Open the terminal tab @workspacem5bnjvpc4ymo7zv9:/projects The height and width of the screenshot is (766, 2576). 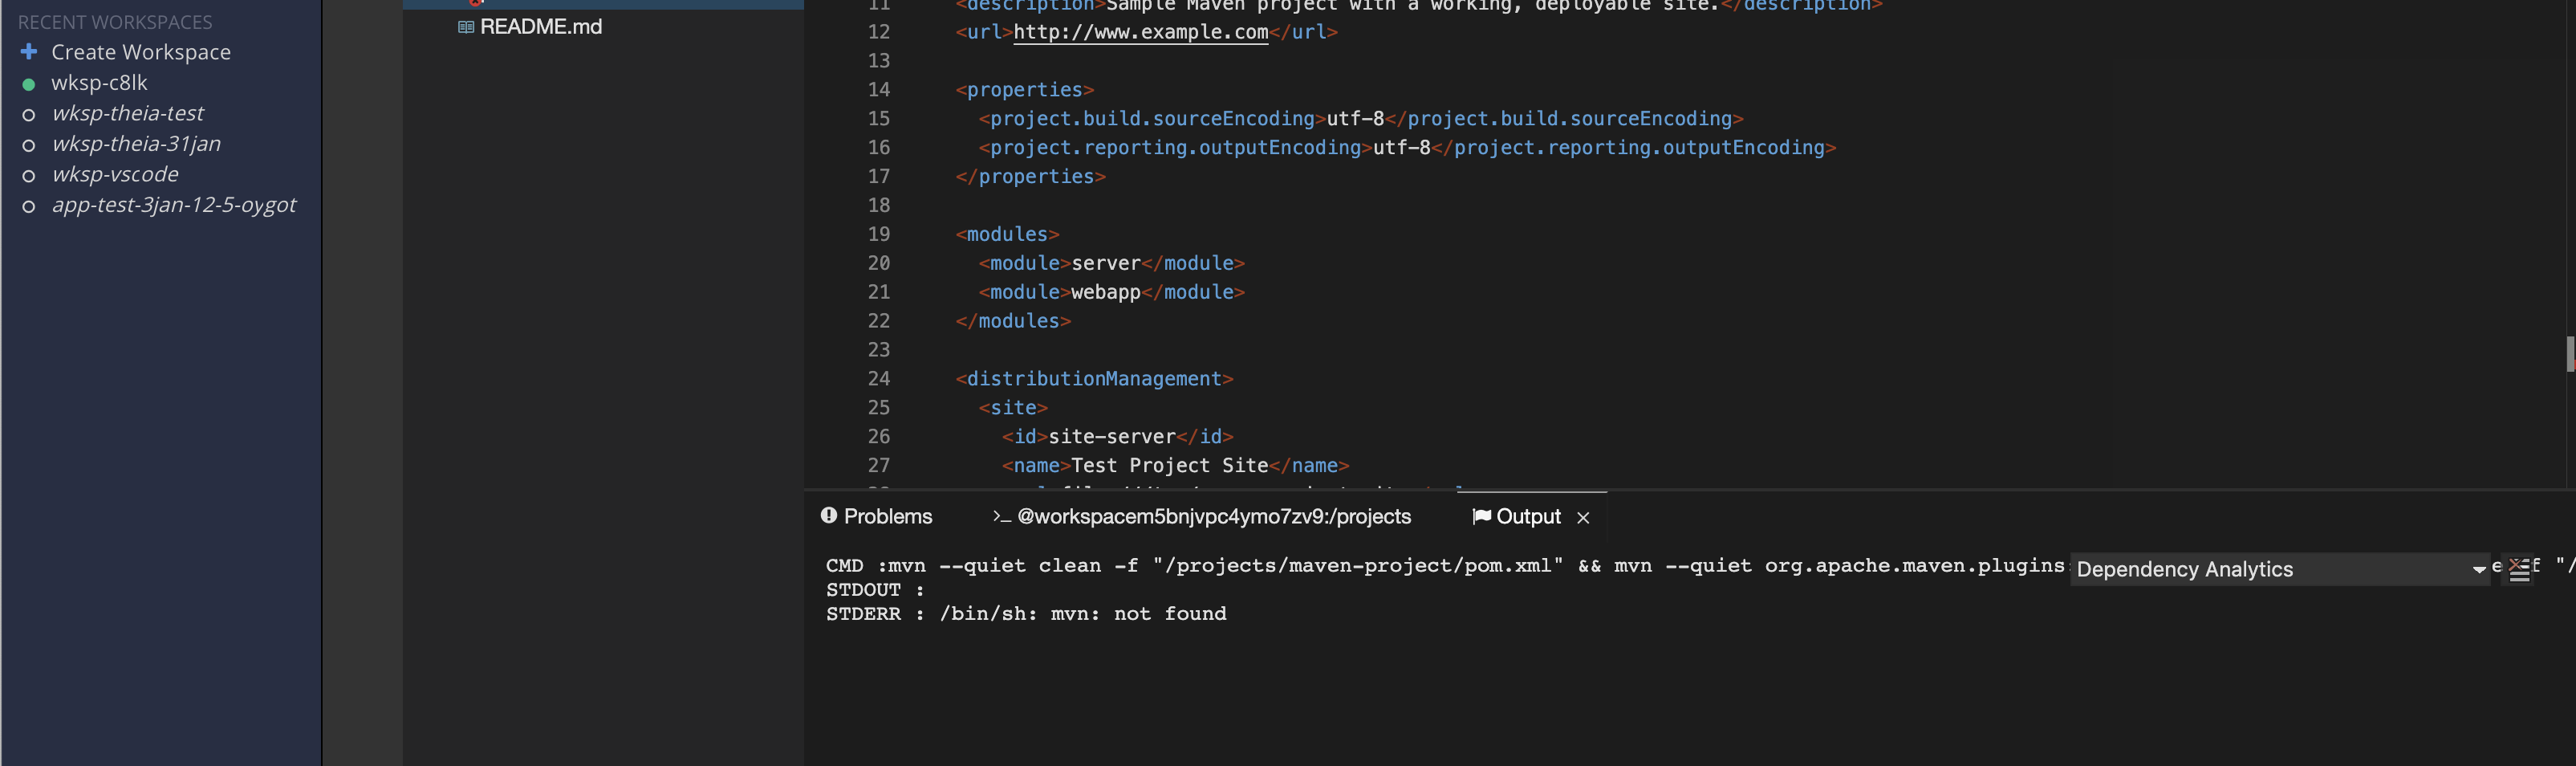(x=1214, y=516)
